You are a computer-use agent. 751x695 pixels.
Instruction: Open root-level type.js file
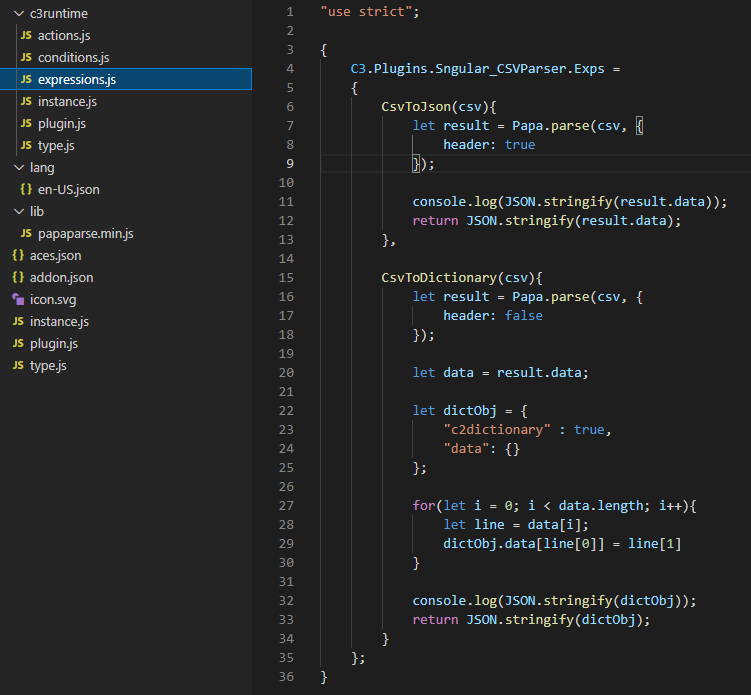pos(48,366)
